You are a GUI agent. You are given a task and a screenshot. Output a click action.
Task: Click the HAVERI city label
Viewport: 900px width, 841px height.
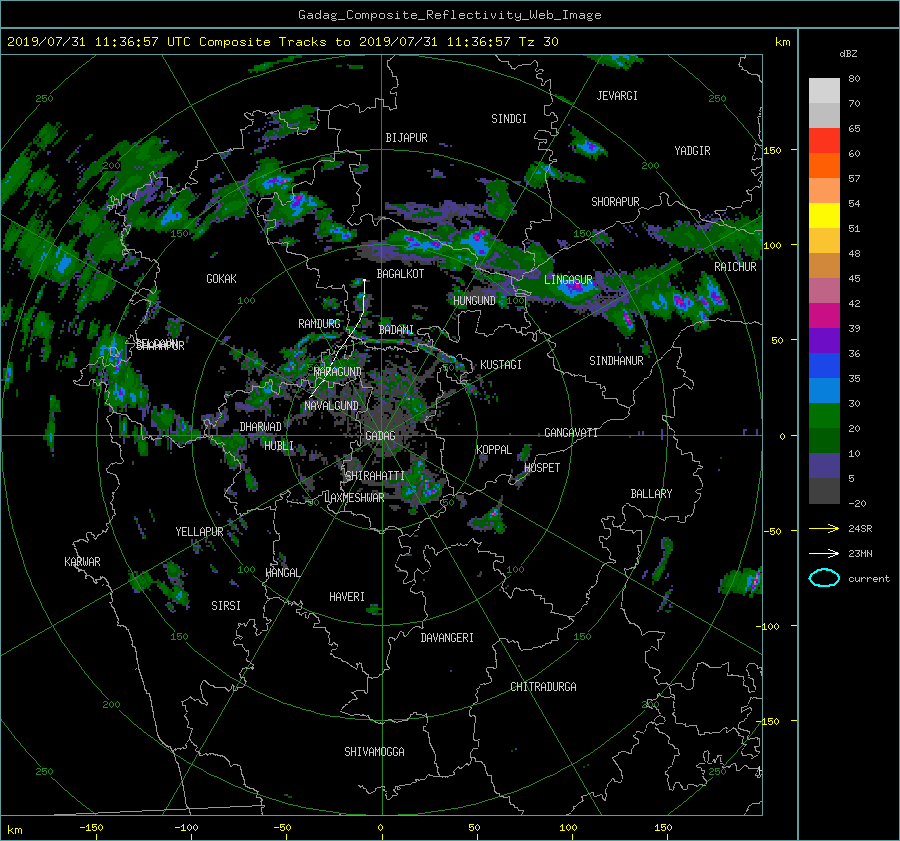click(347, 597)
